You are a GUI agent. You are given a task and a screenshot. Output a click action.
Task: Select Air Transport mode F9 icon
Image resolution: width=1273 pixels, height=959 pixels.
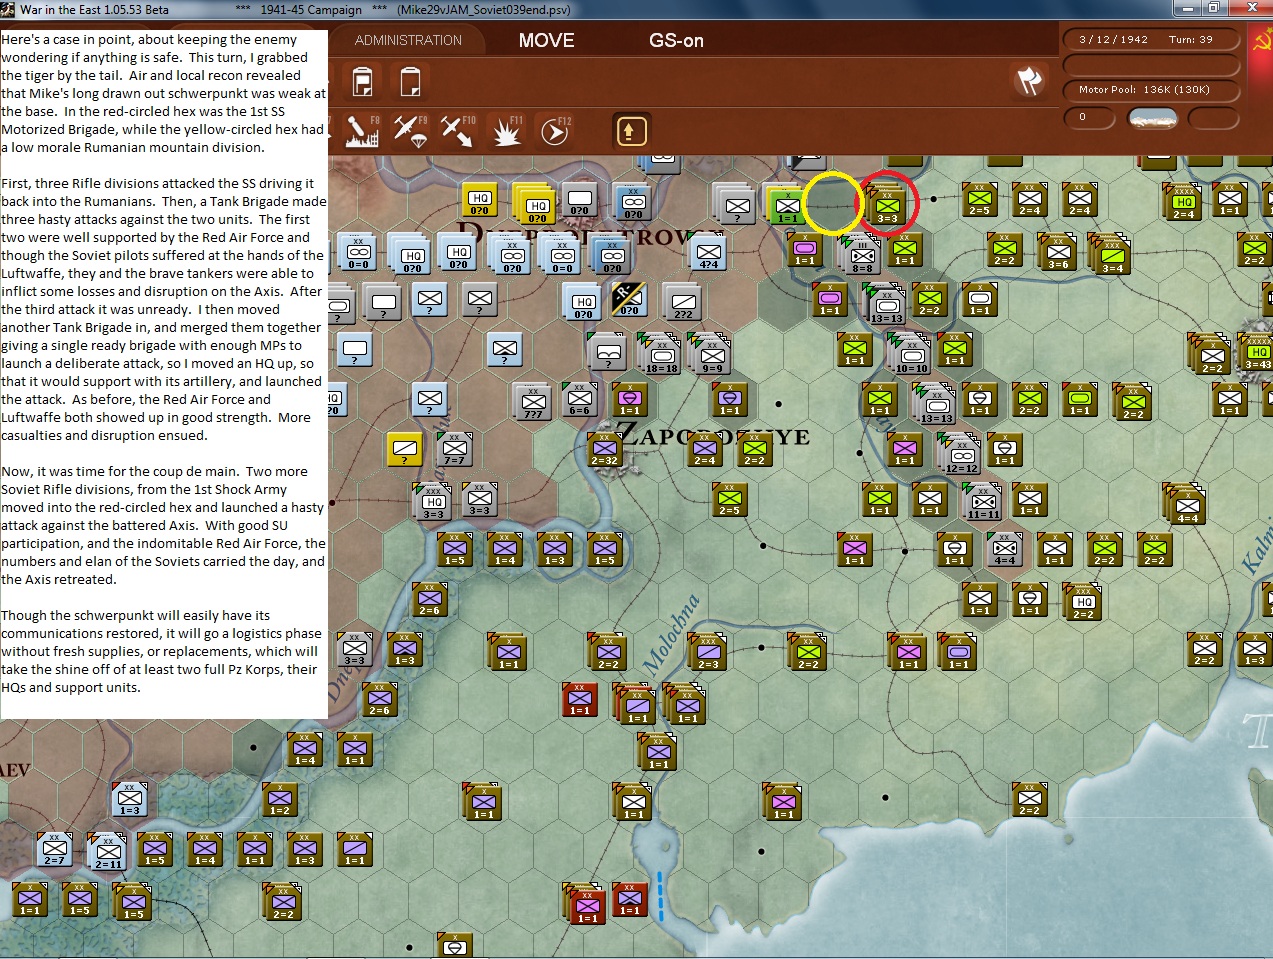click(x=410, y=130)
